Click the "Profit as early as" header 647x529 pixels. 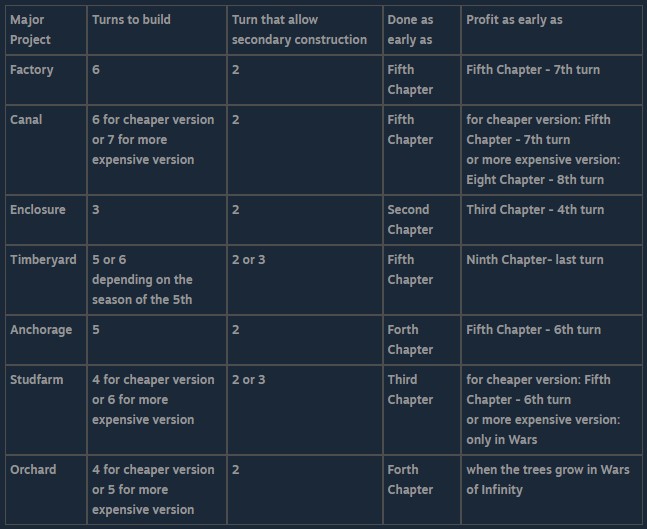(514, 20)
